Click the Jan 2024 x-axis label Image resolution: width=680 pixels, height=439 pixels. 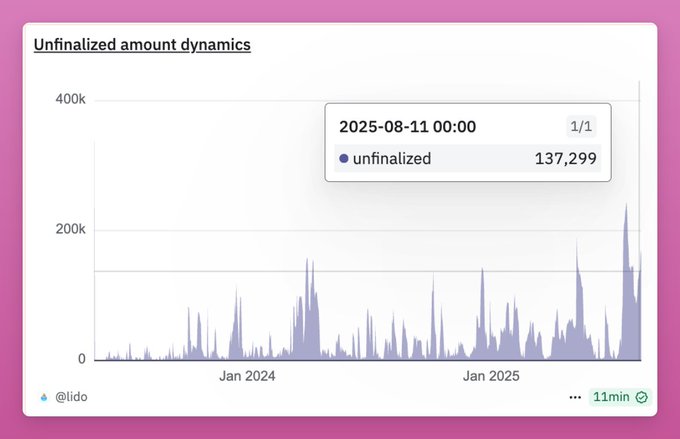coord(247,376)
